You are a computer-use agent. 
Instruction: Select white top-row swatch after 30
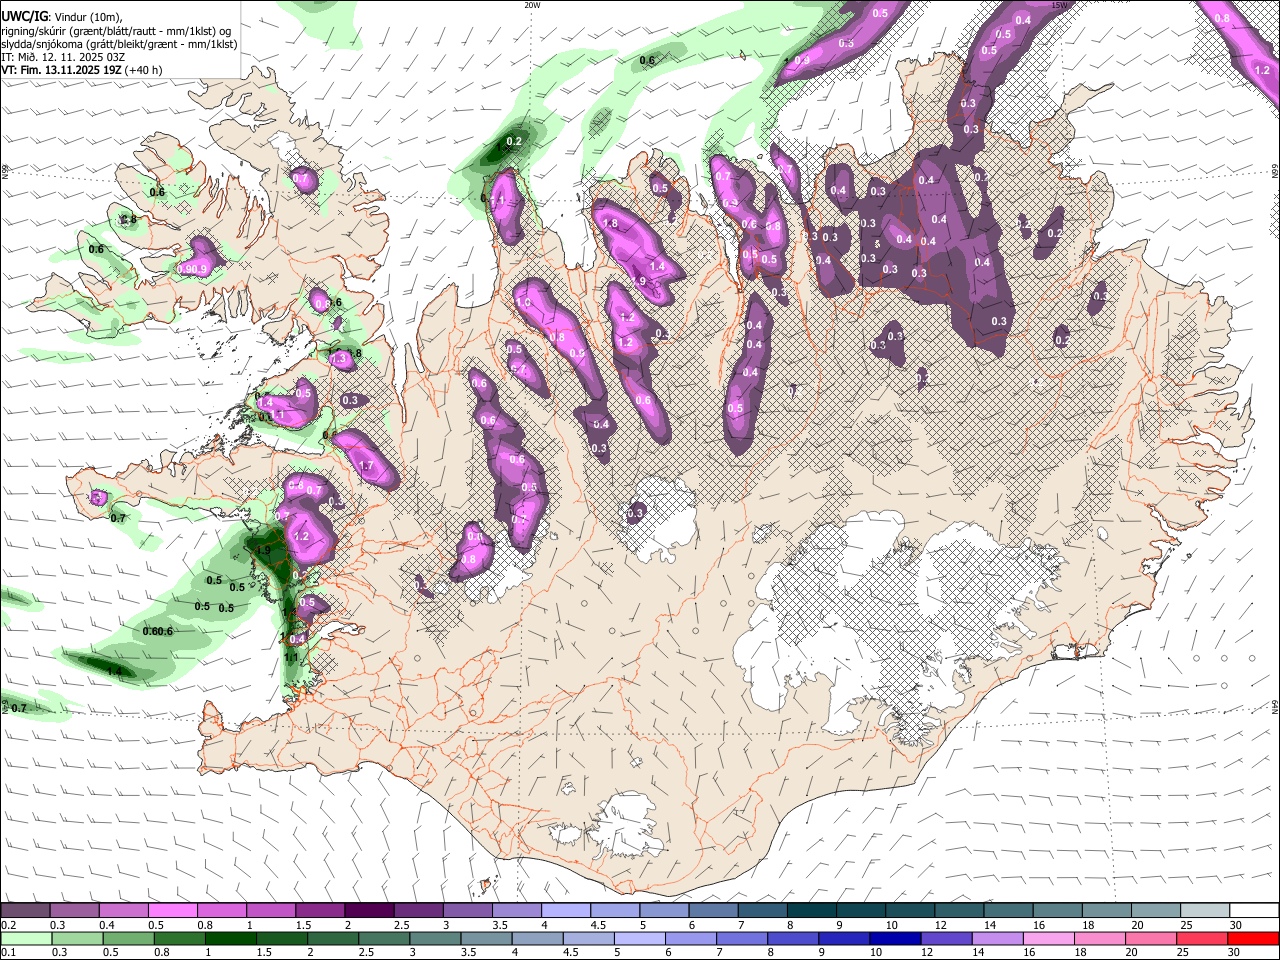[x=1254, y=911]
